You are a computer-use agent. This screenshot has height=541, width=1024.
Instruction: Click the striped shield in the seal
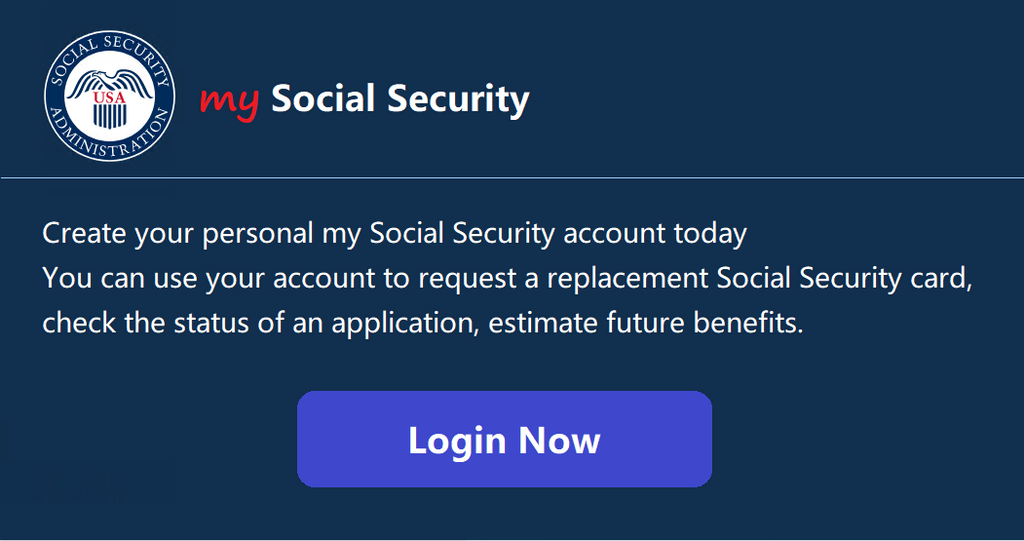pyautogui.click(x=108, y=115)
